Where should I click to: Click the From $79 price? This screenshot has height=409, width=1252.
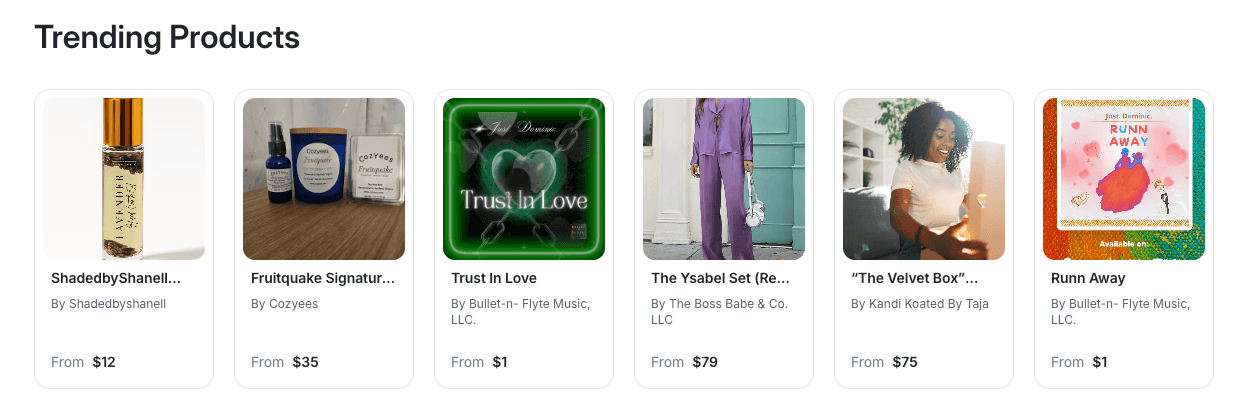[x=685, y=362]
